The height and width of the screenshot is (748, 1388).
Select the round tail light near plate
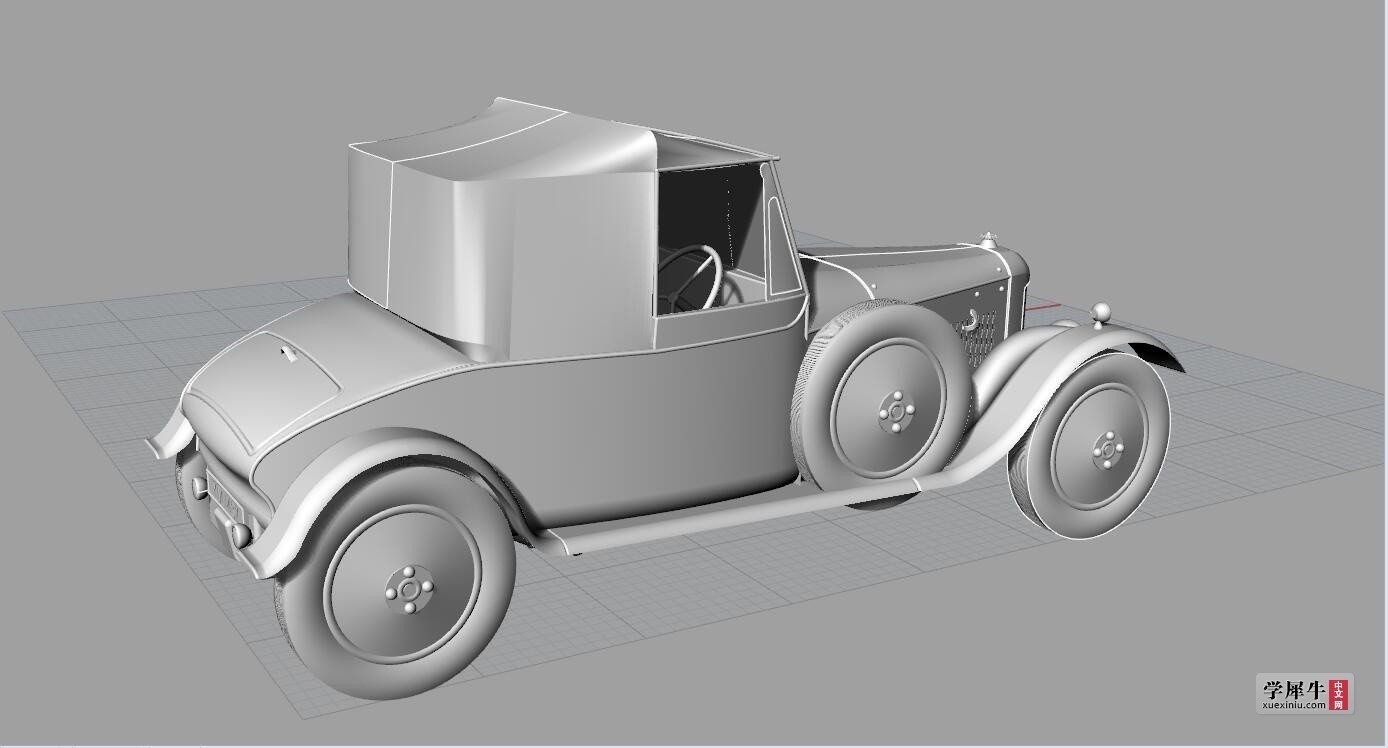click(240, 534)
